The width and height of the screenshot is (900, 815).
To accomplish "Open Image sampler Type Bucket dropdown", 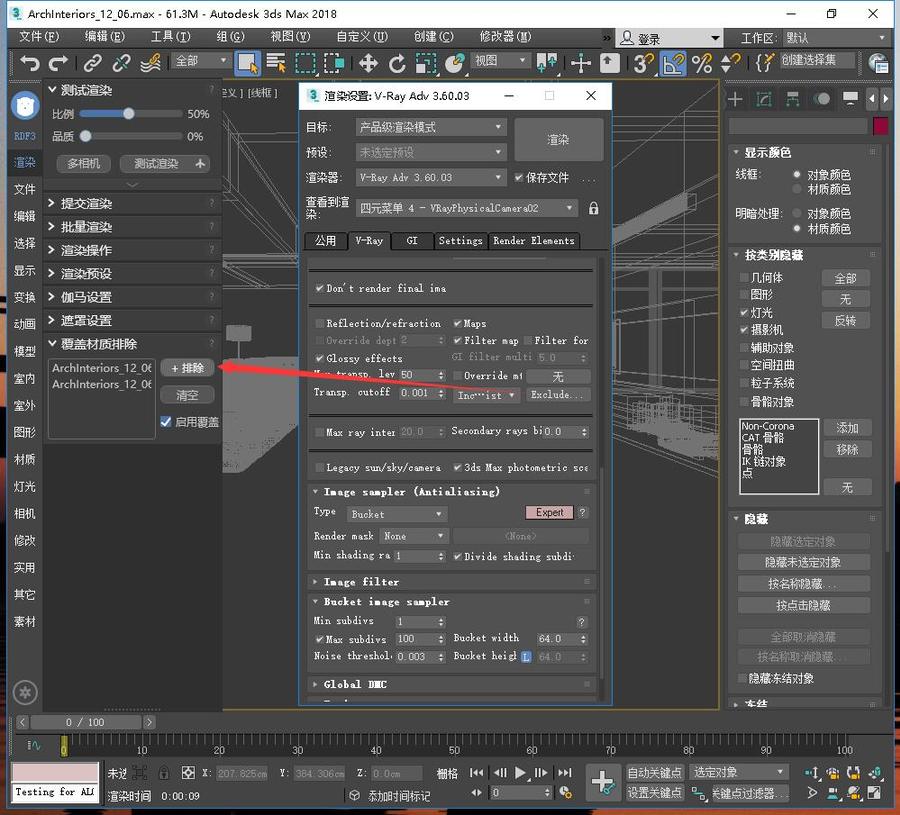I will point(397,514).
